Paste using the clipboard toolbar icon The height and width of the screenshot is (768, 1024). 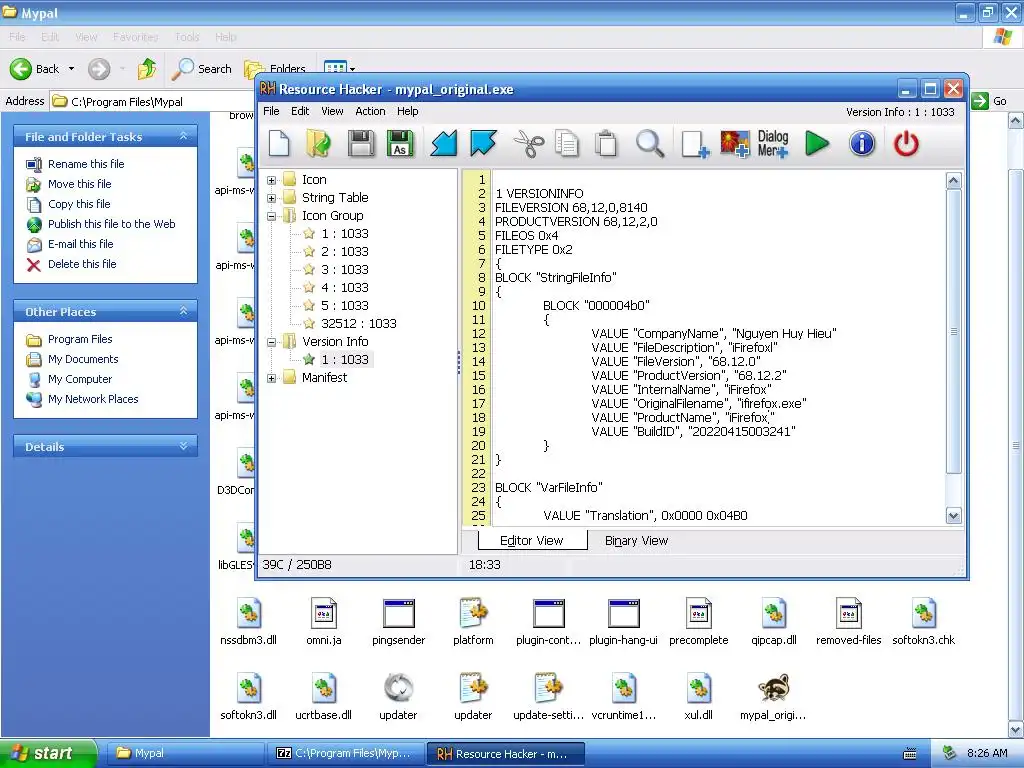tap(606, 144)
